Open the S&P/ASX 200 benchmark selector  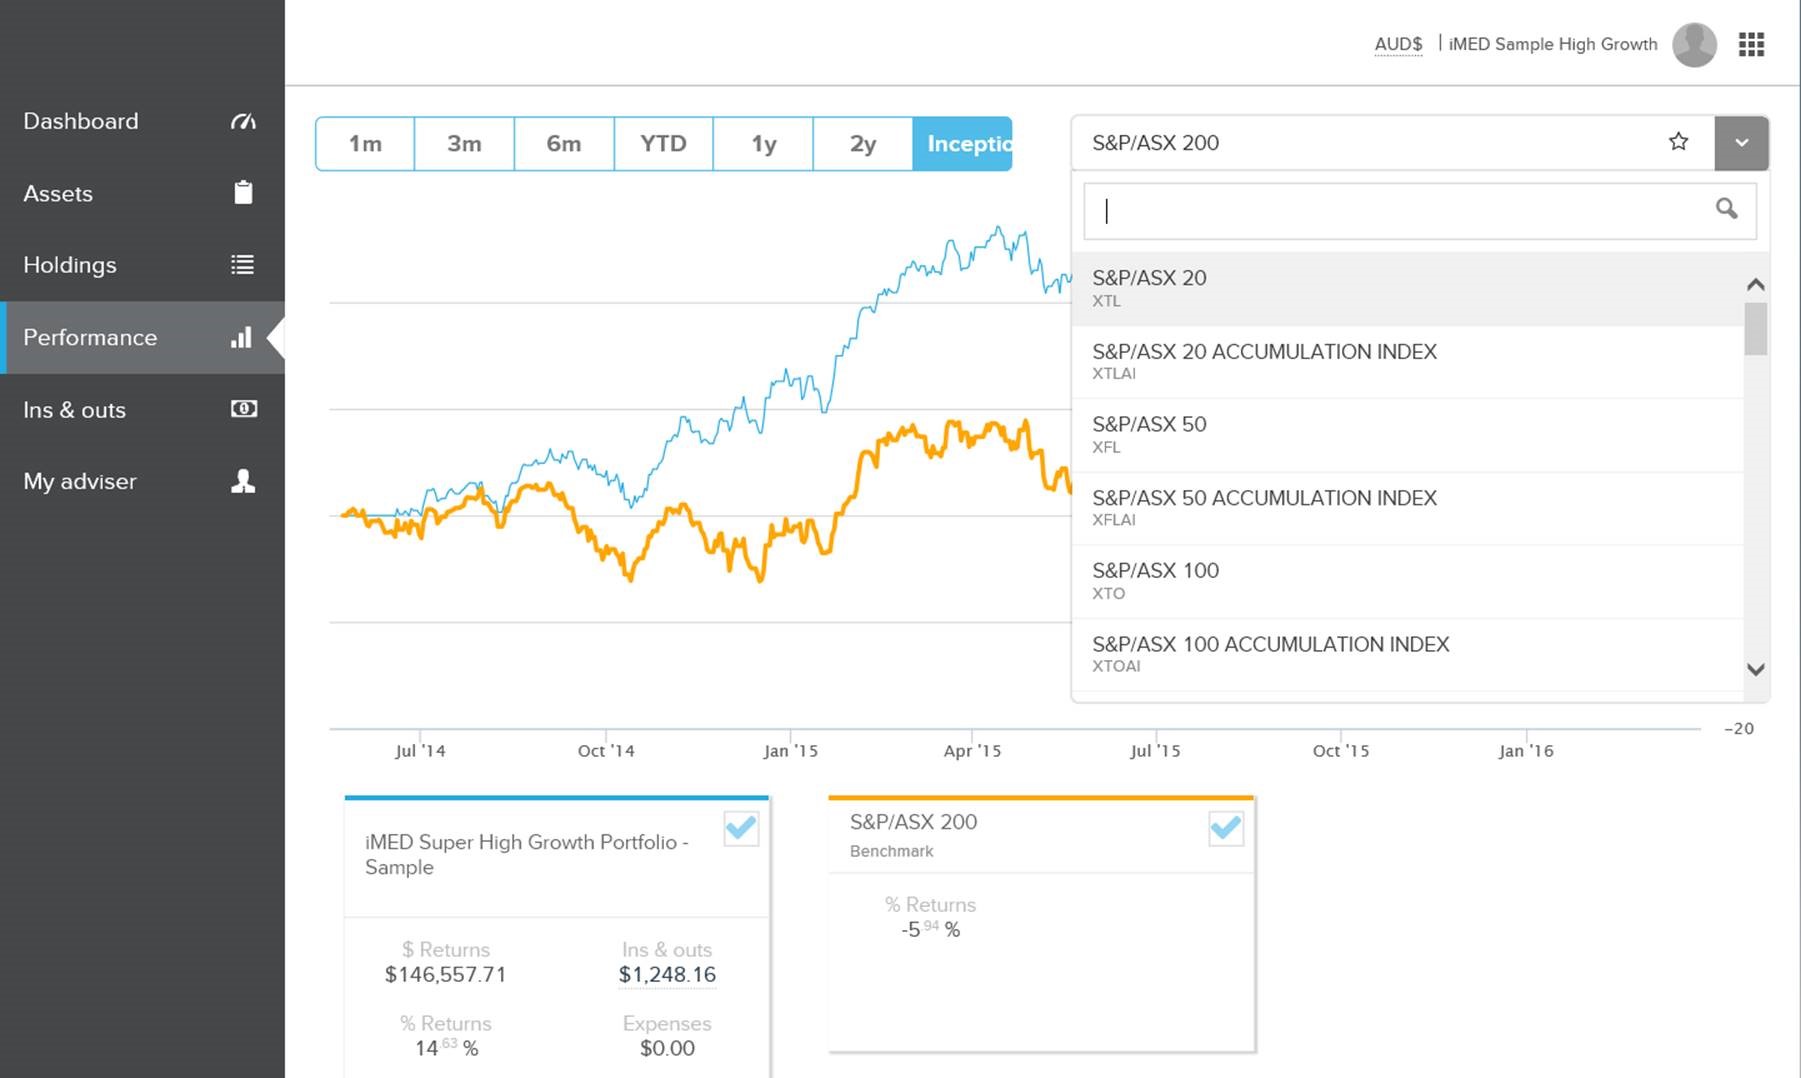pos(1392,143)
